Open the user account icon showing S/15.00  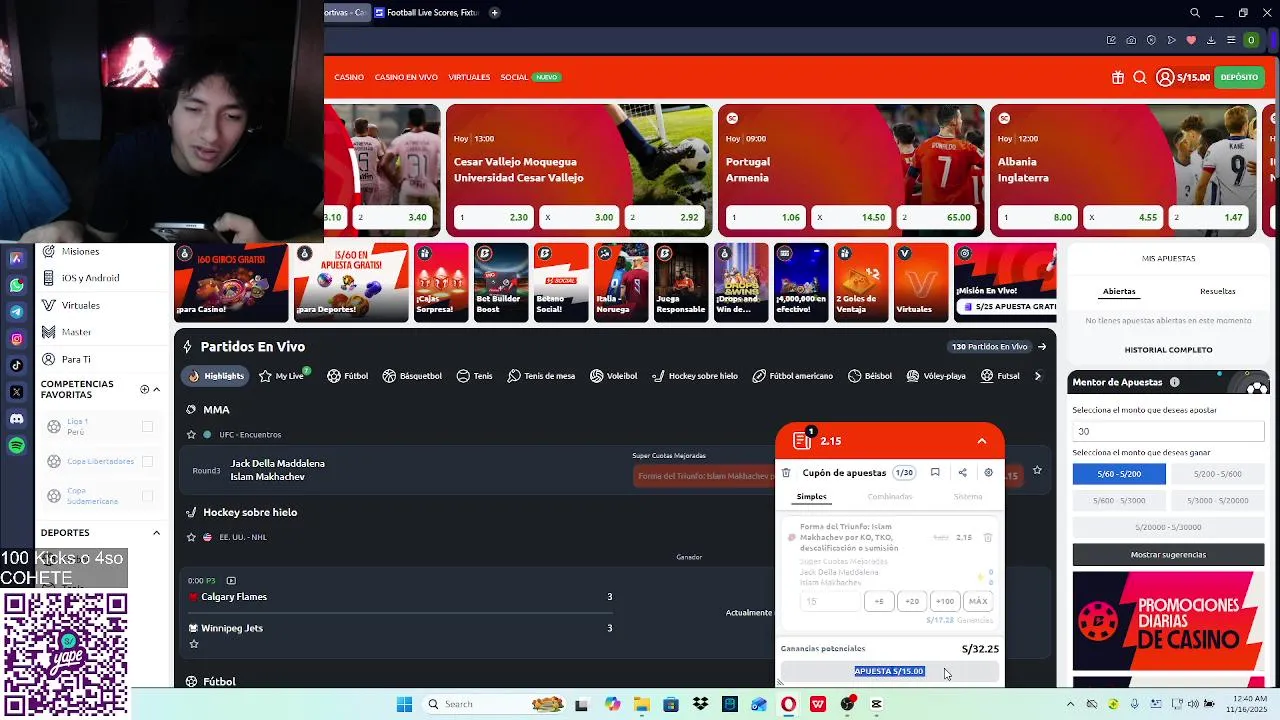1165,77
